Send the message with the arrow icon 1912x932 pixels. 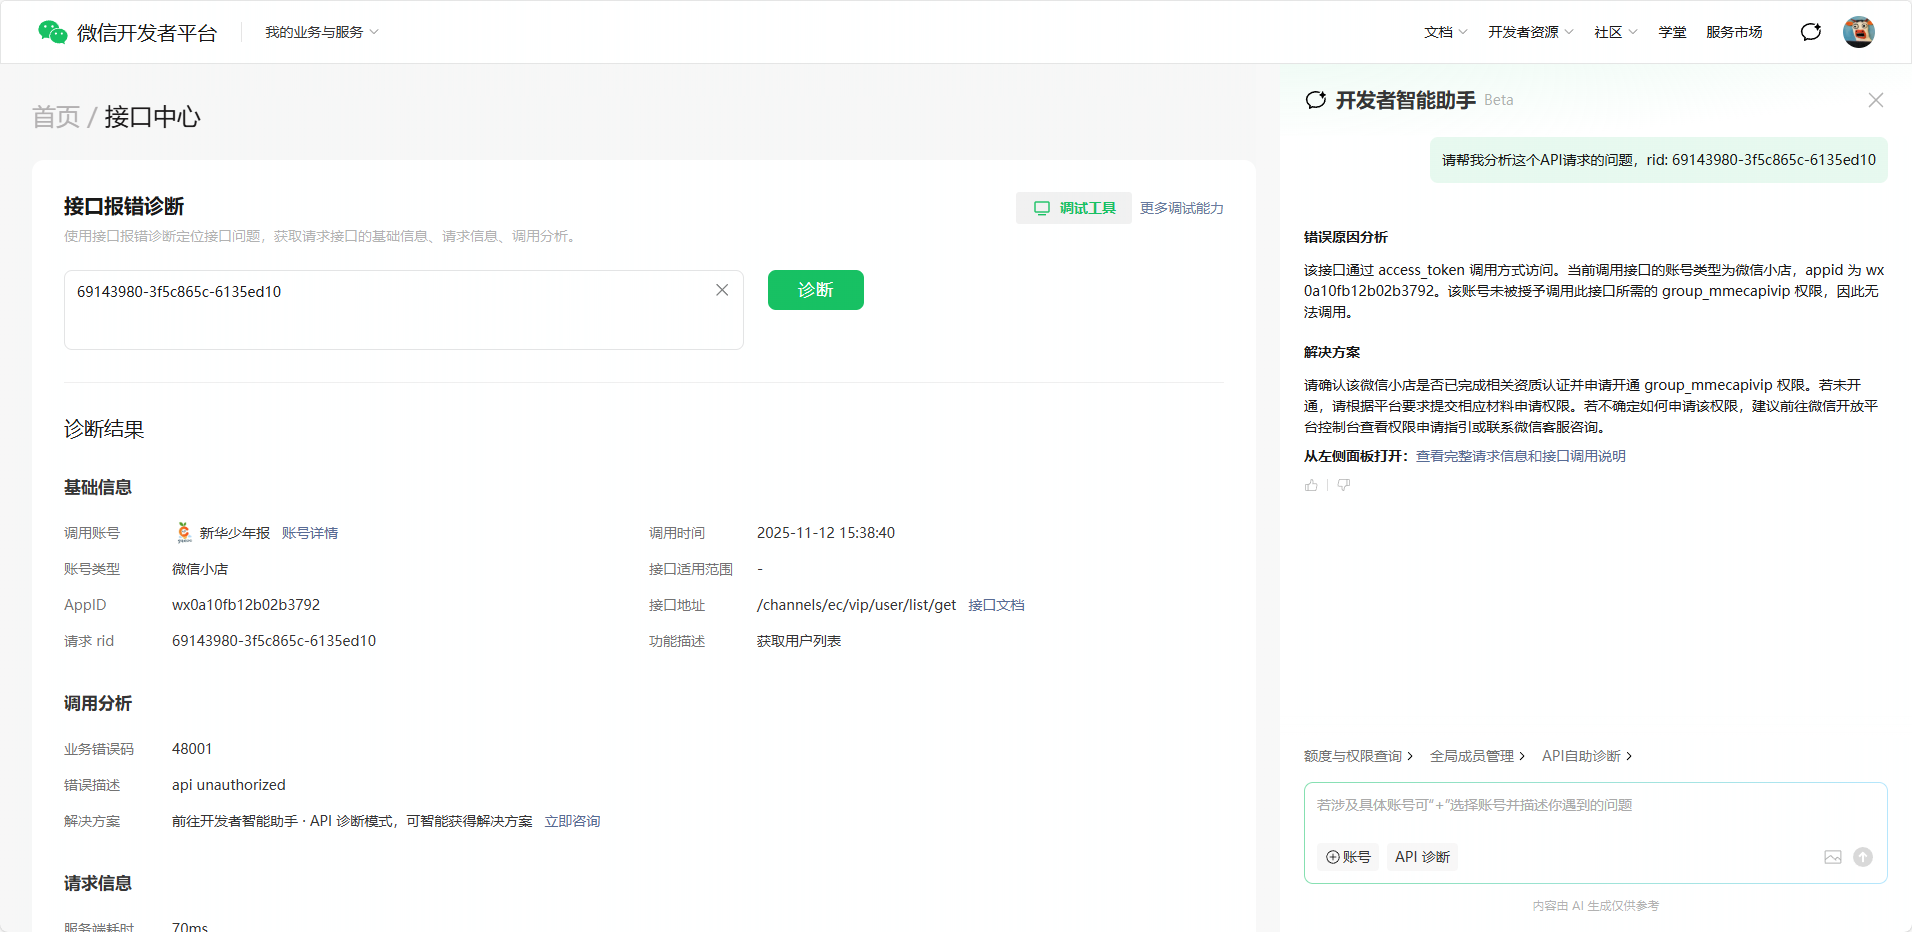[x=1863, y=857]
